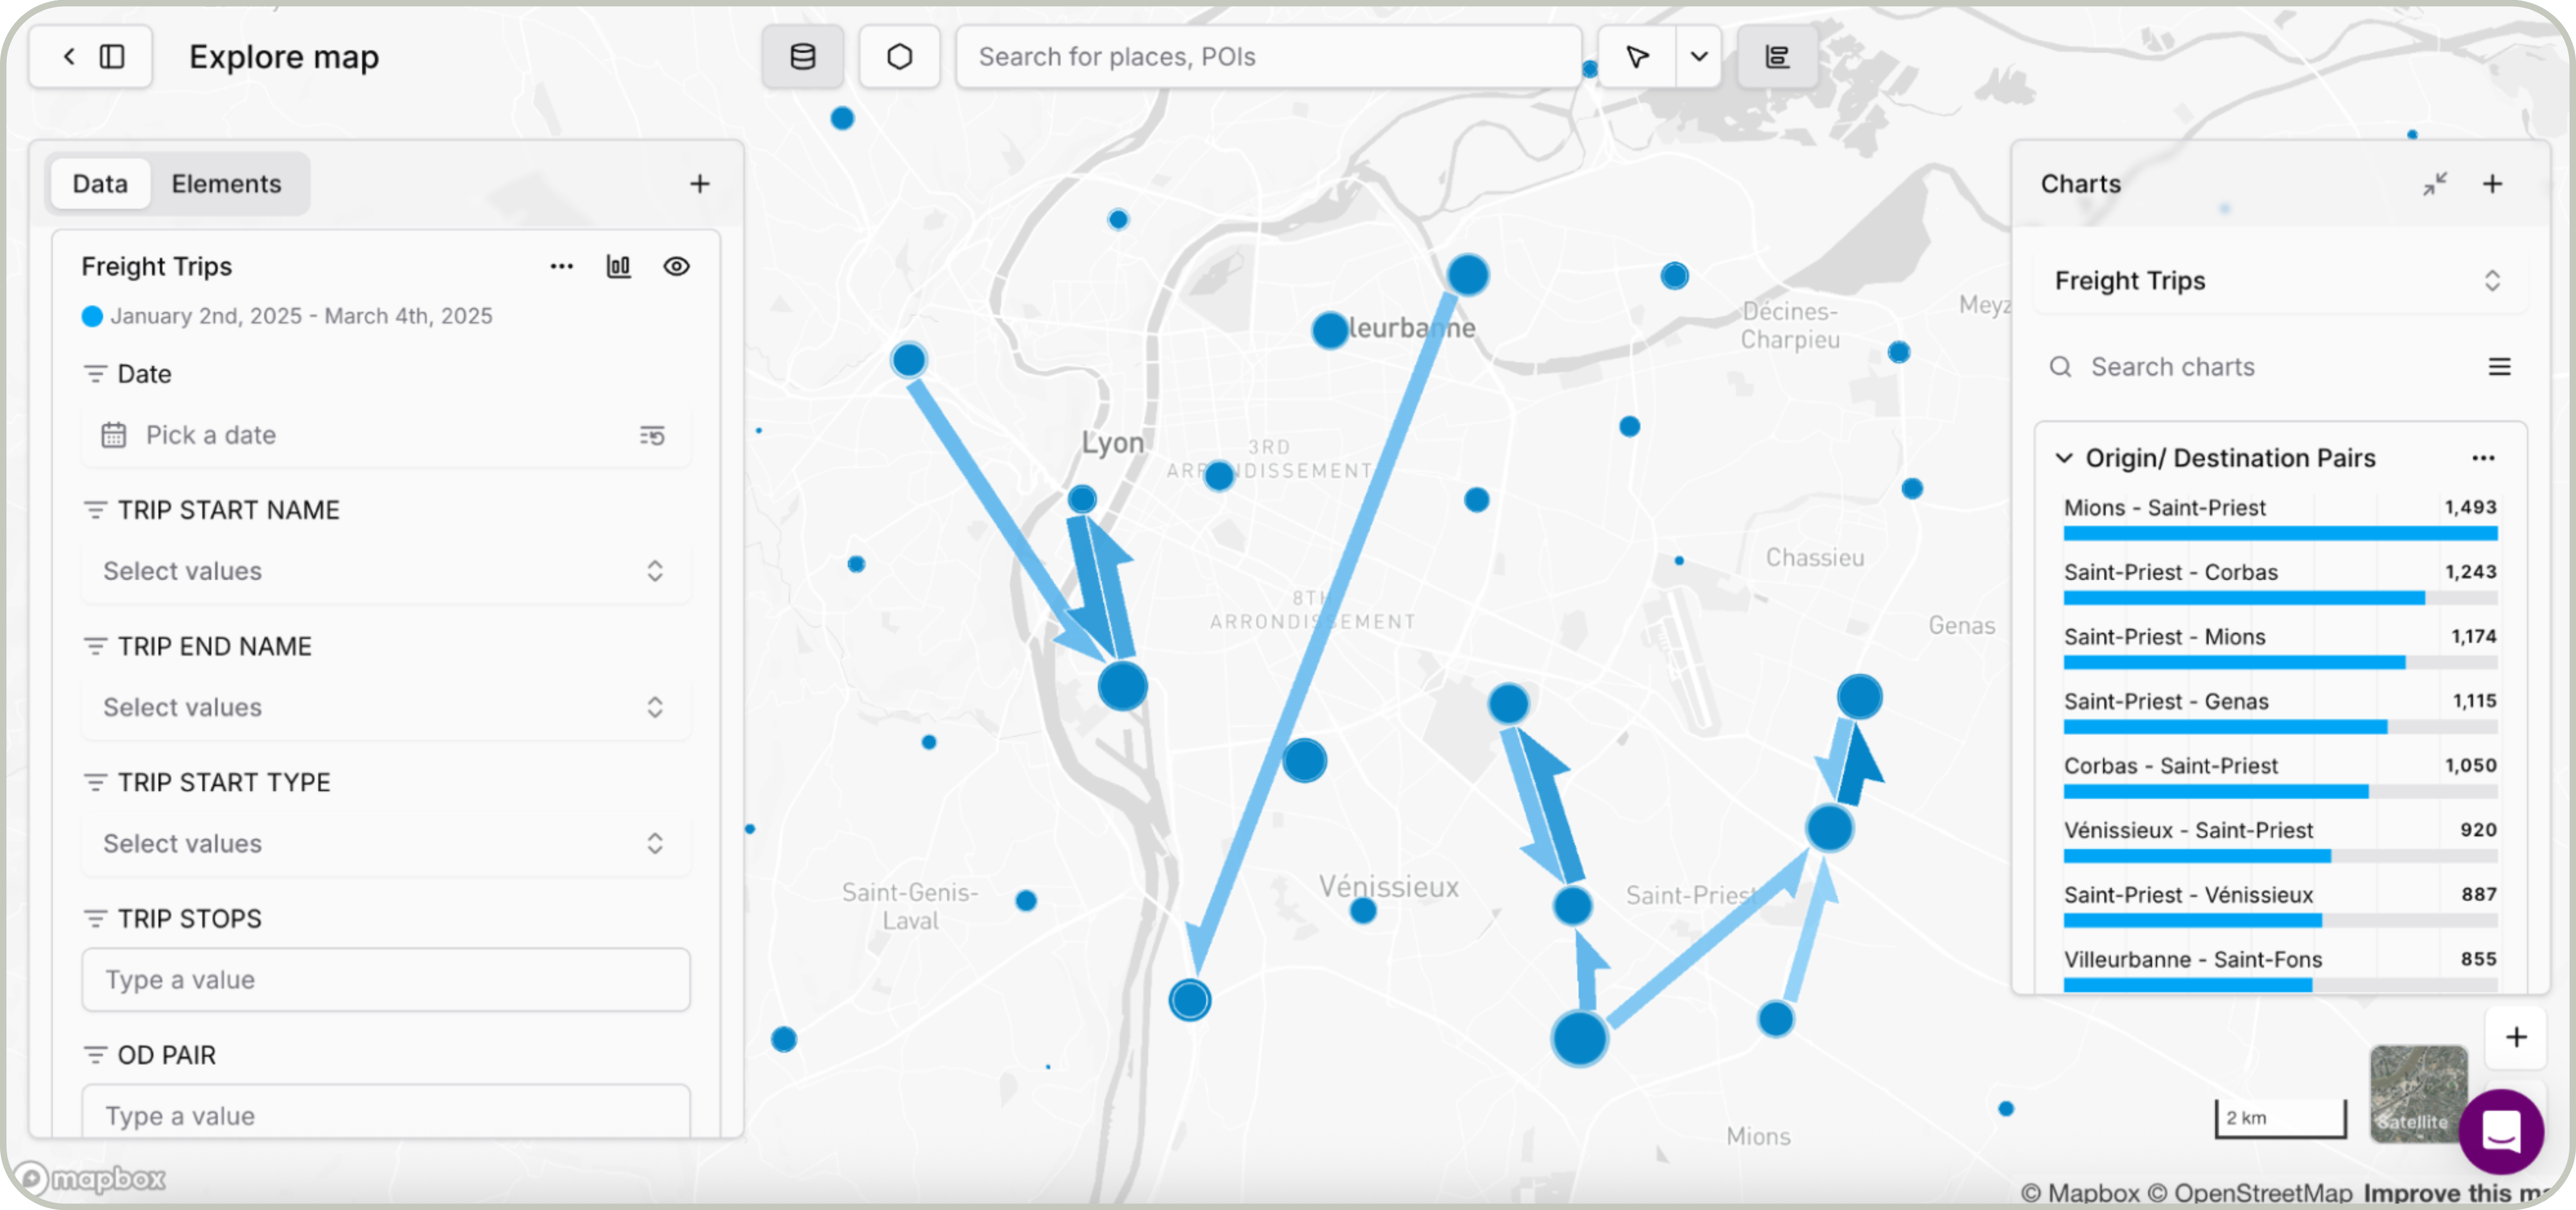
Task: Click the Freight Trips layer color dot
Action: click(x=92, y=316)
